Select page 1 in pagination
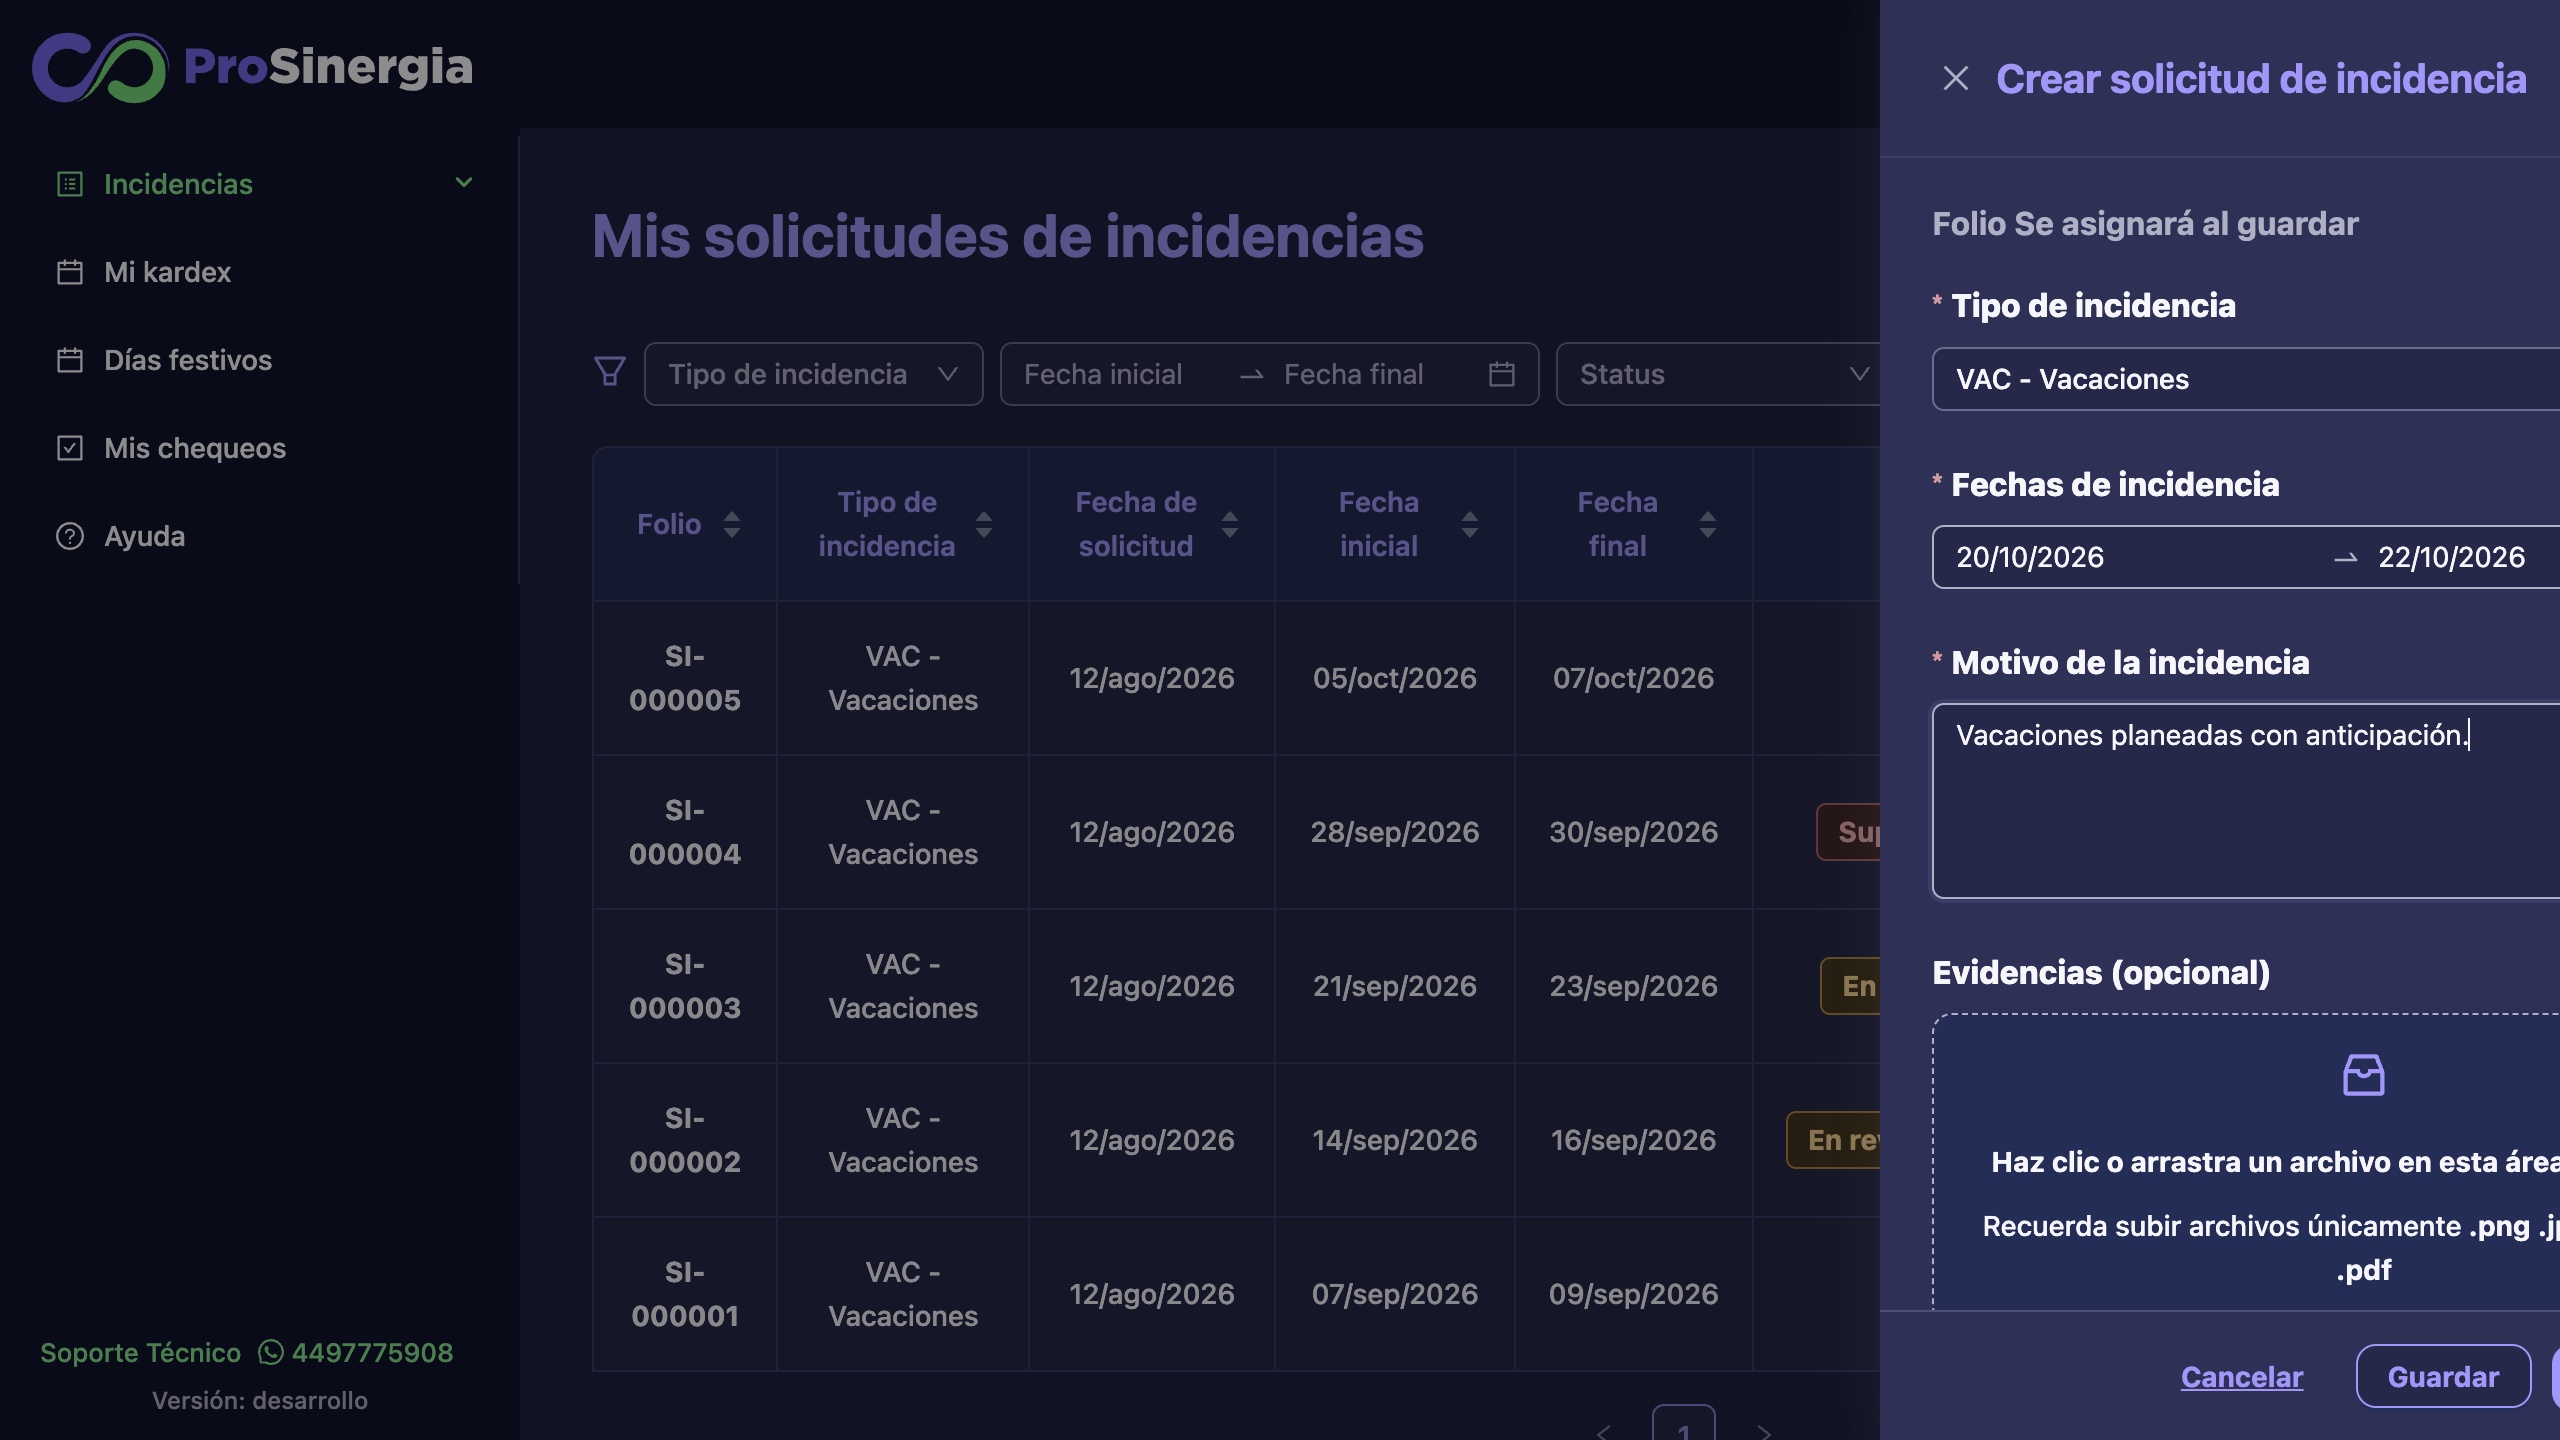This screenshot has width=2560, height=1440. coord(1684,1424)
